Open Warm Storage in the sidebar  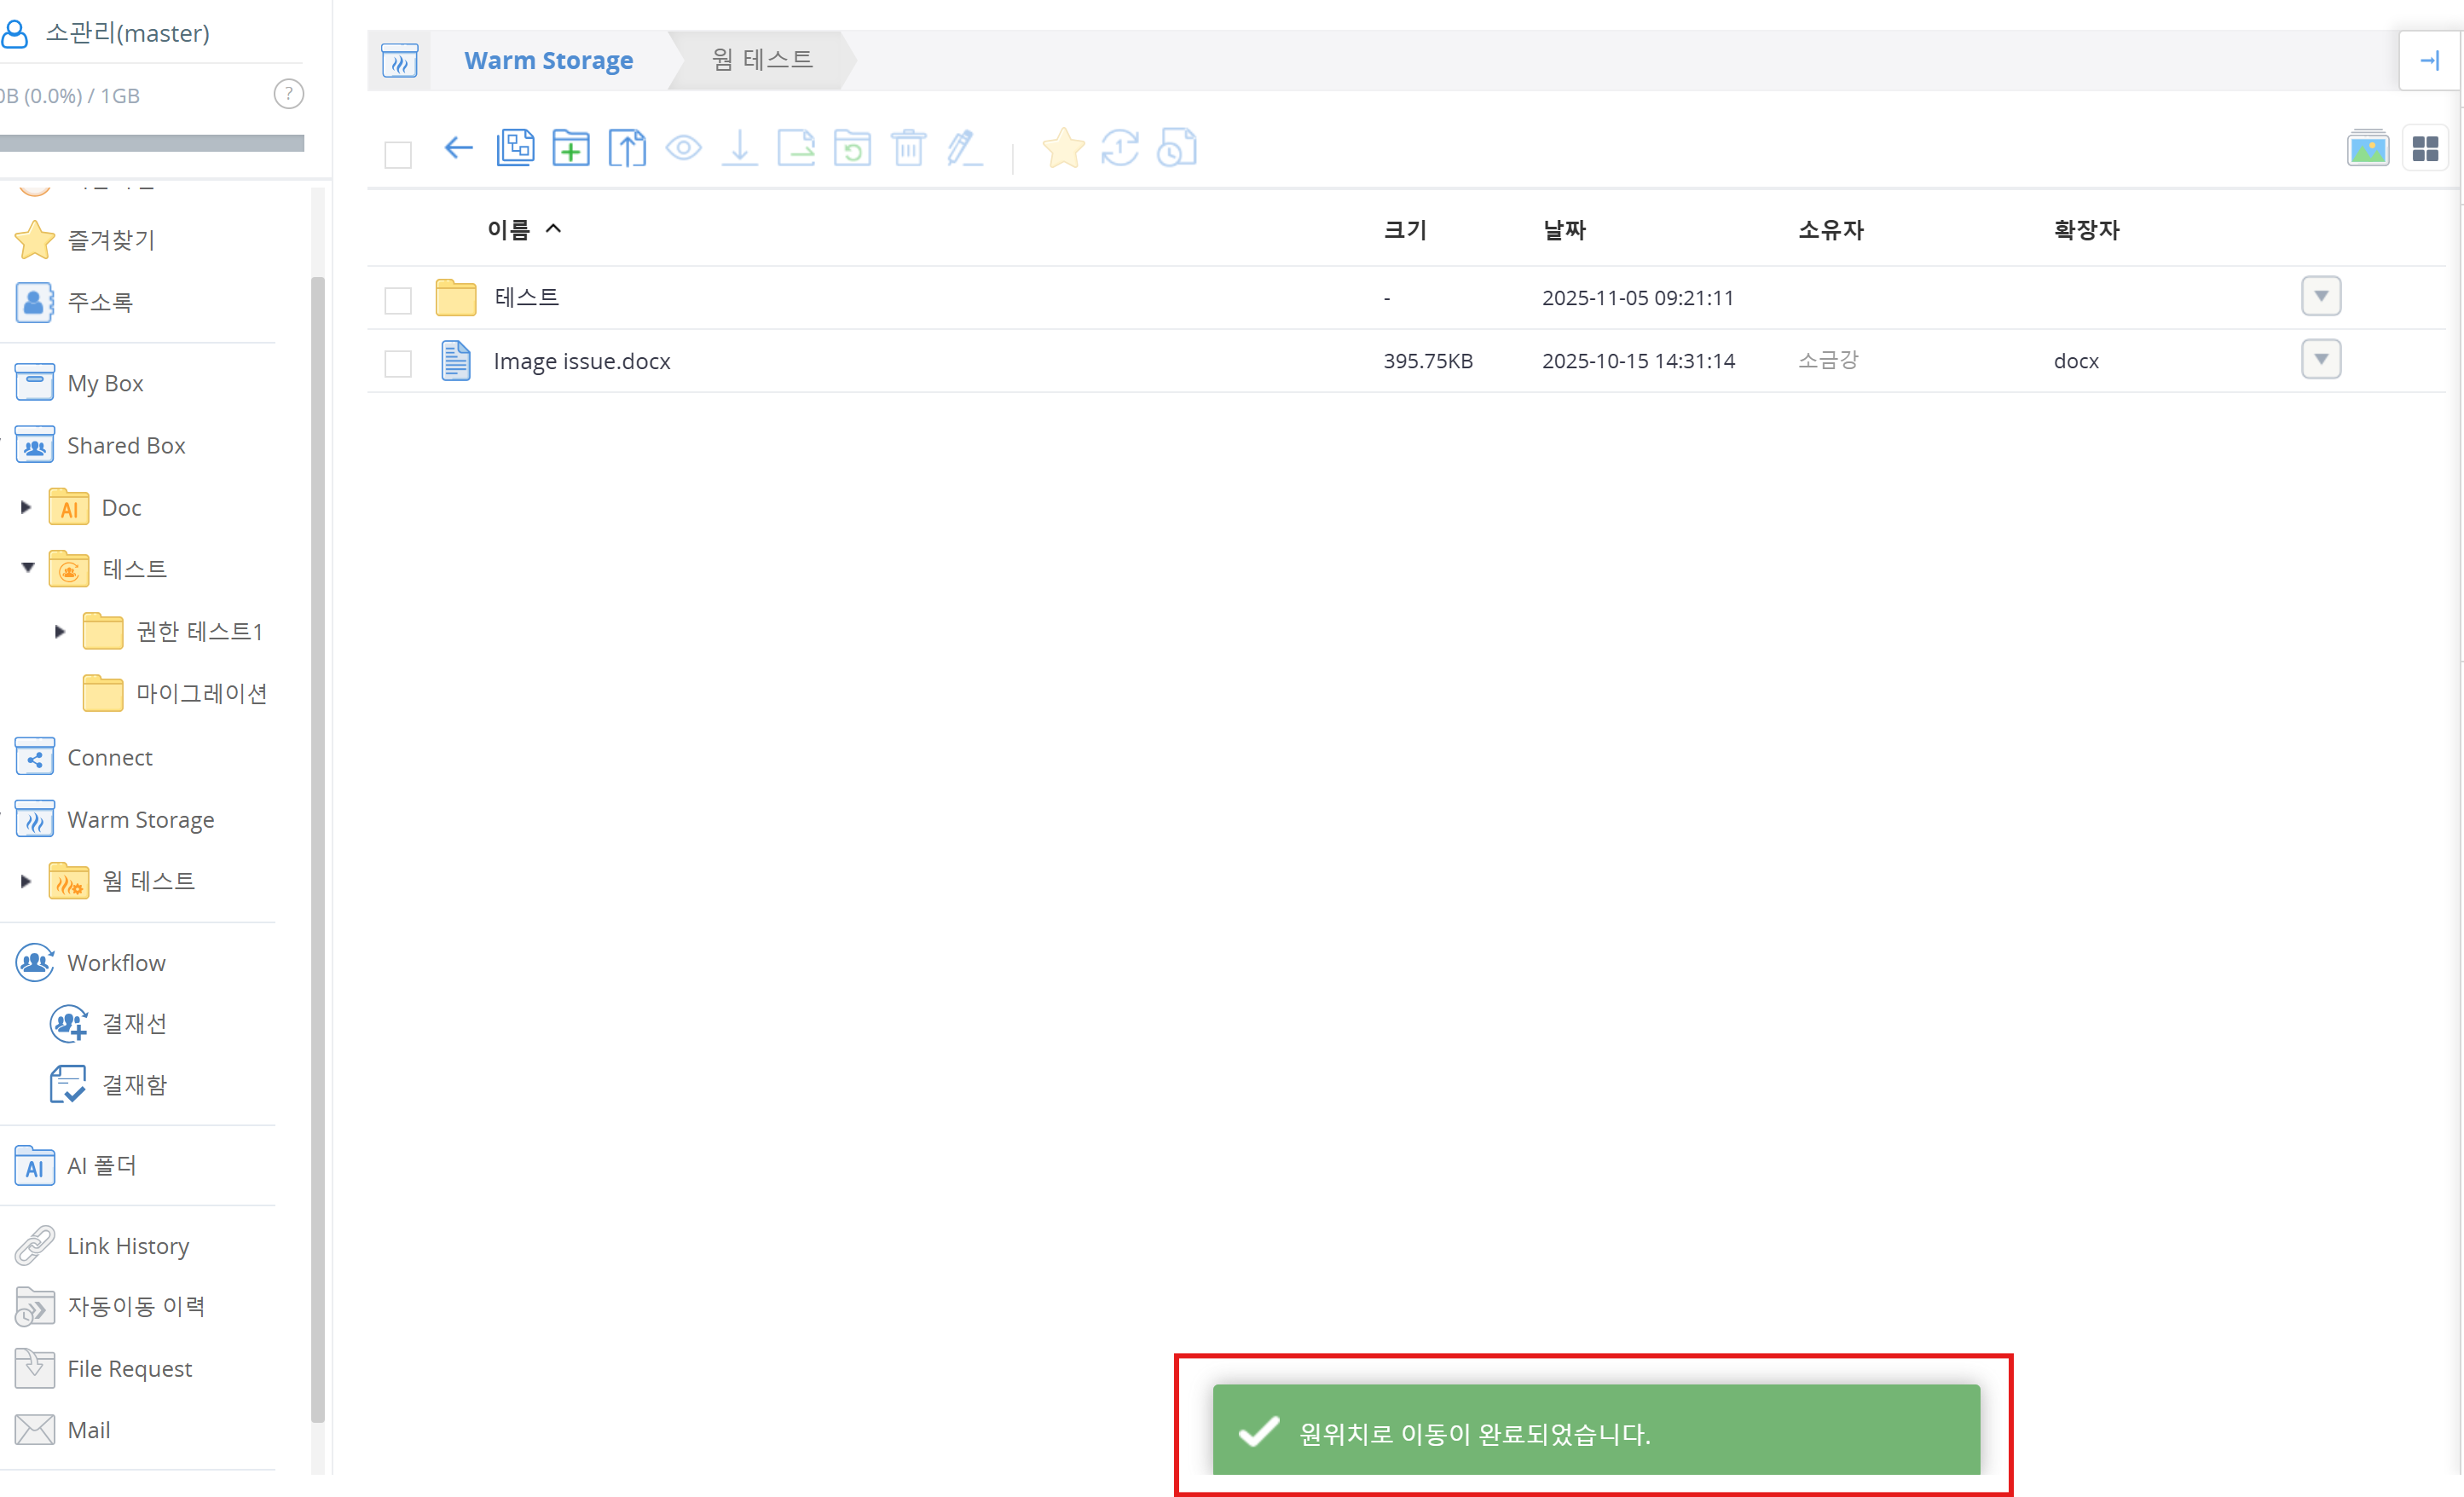(140, 820)
